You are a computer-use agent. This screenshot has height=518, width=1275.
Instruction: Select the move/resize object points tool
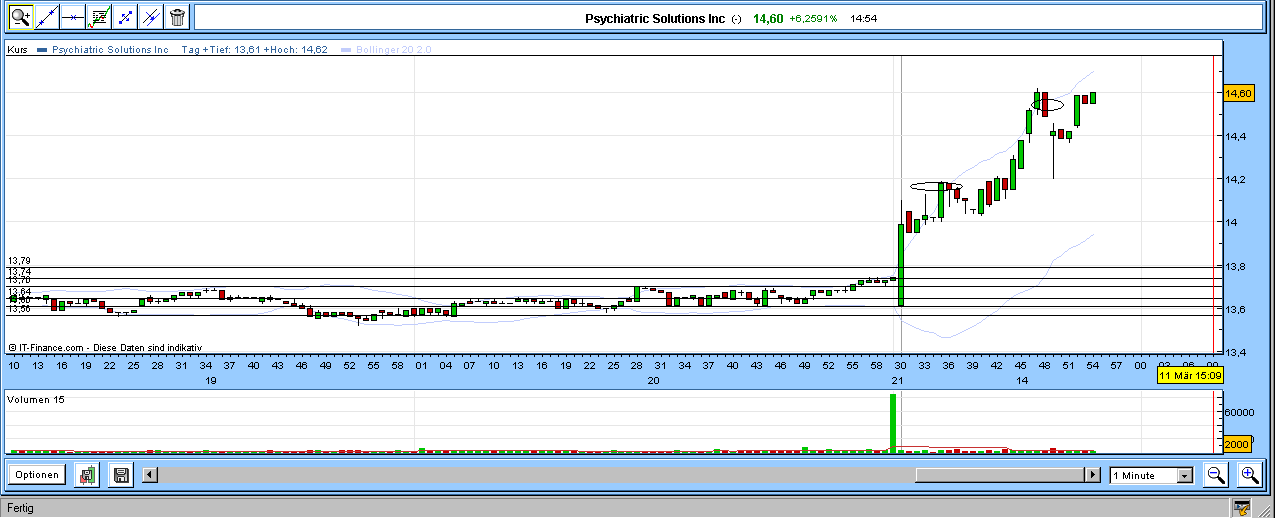pos(125,16)
